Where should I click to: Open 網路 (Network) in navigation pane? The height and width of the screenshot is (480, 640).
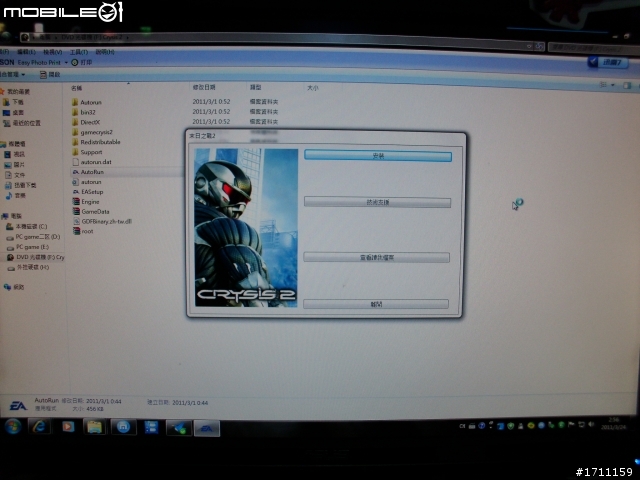(x=14, y=287)
